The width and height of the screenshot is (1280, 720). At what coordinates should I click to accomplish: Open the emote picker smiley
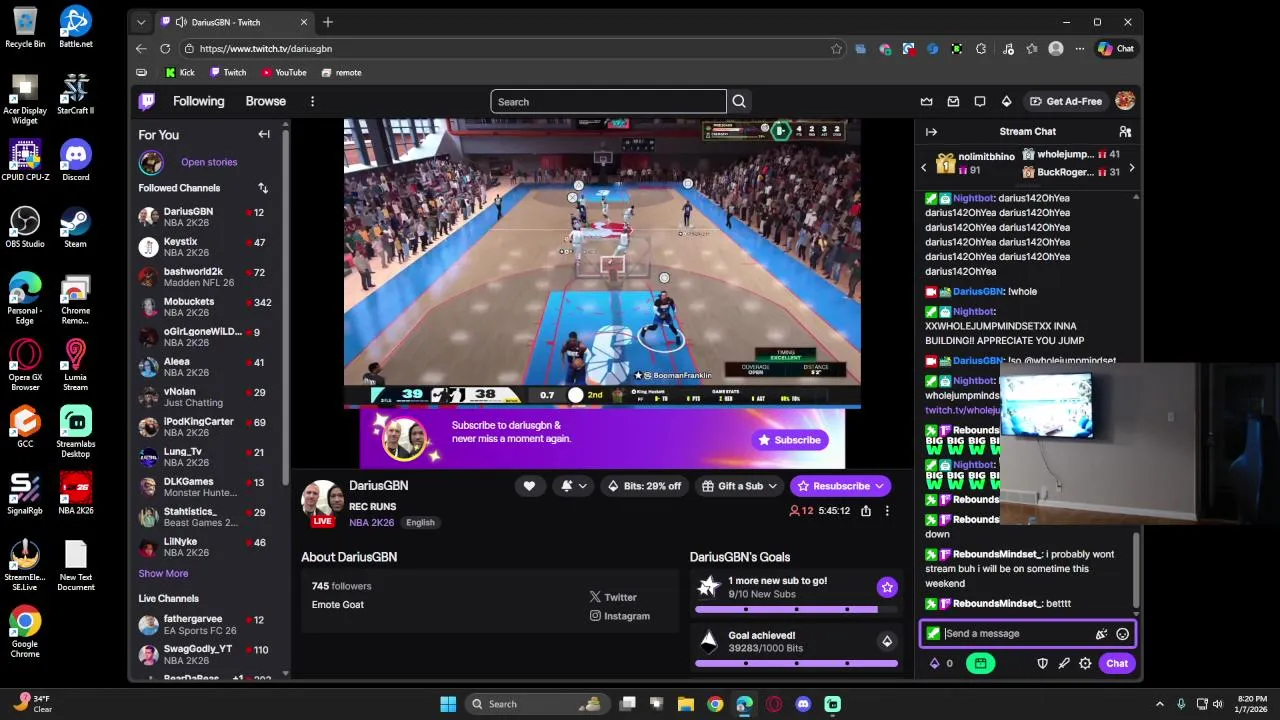coord(1122,634)
